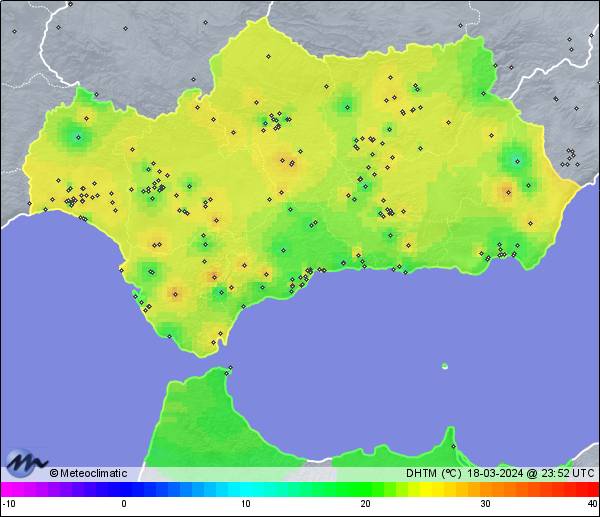Select the station inside the cyan cold spot in the west
600x517 pixels.
click(78, 137)
